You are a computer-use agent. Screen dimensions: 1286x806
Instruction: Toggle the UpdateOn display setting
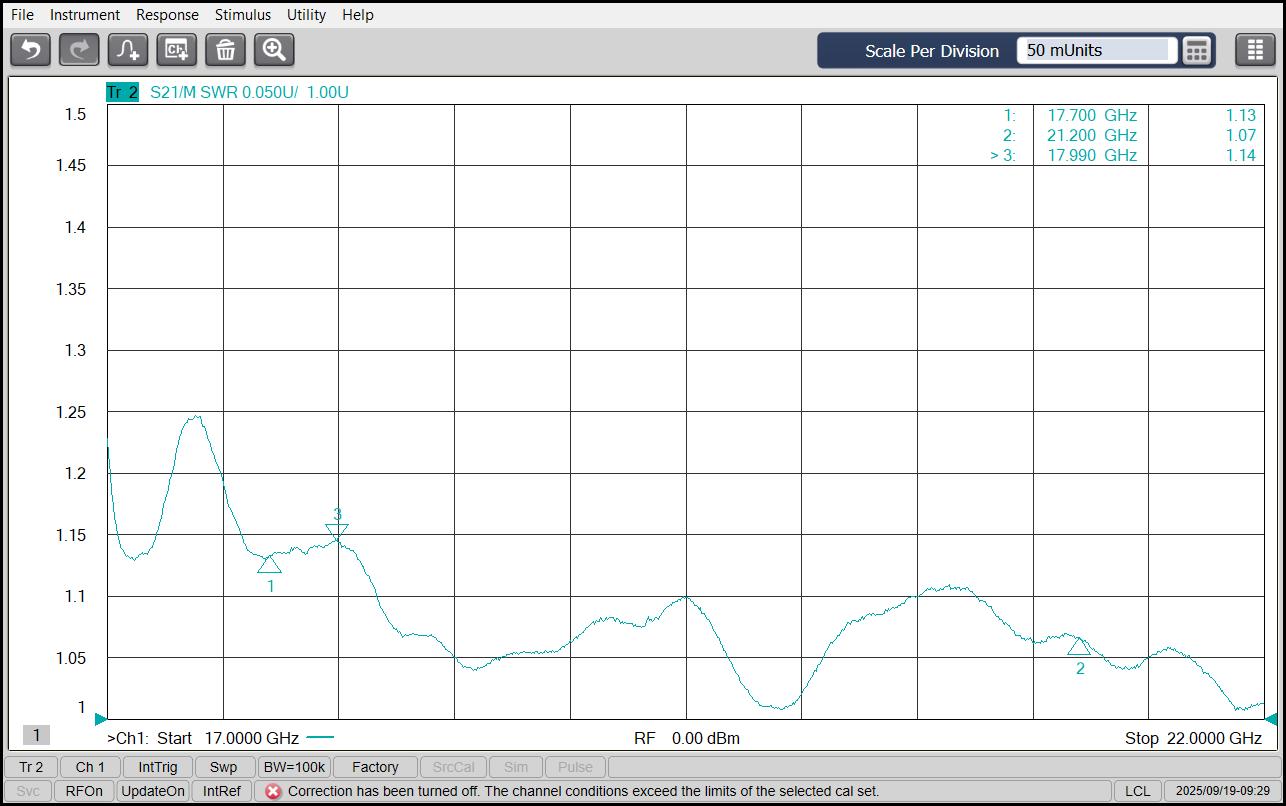[x=153, y=791]
